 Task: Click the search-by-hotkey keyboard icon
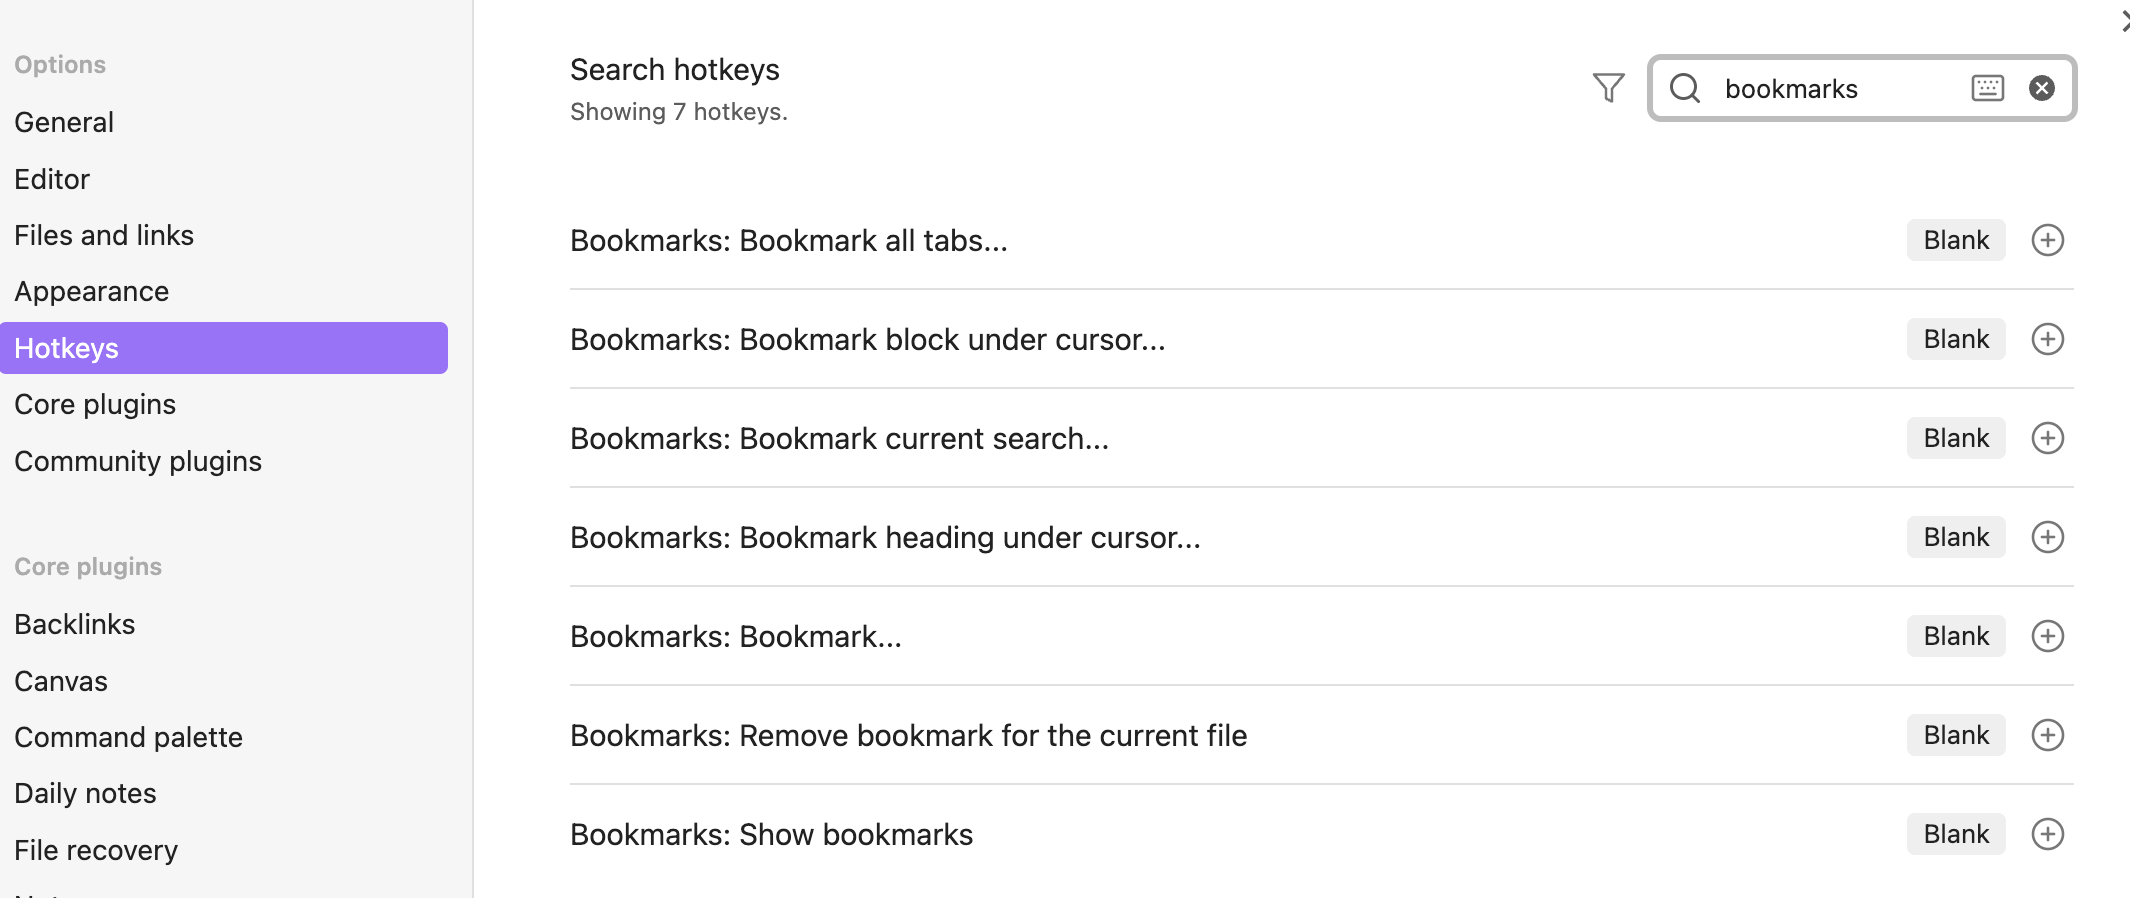[1987, 88]
